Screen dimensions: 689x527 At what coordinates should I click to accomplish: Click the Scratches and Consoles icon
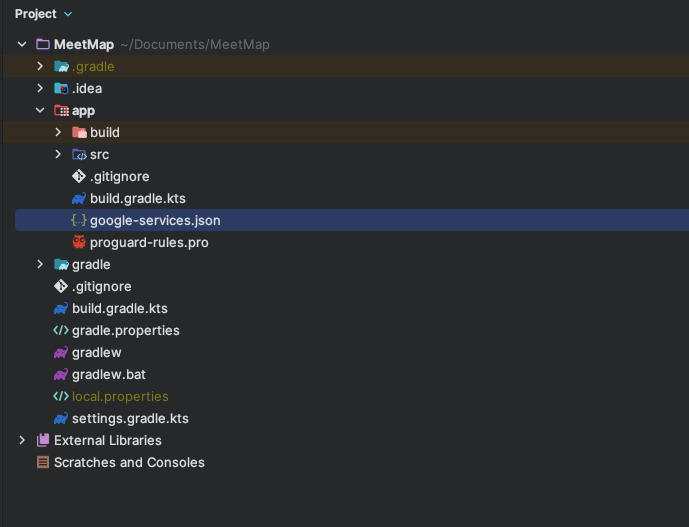43,462
